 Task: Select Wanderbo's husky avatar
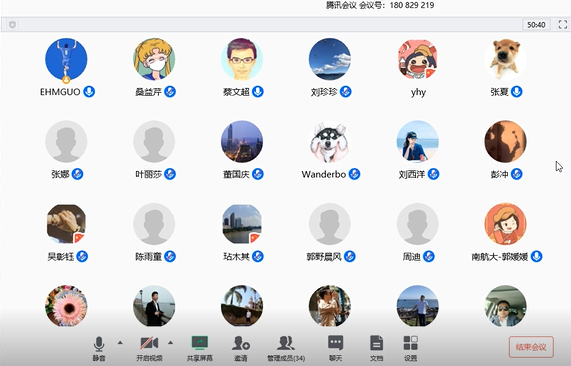330,142
